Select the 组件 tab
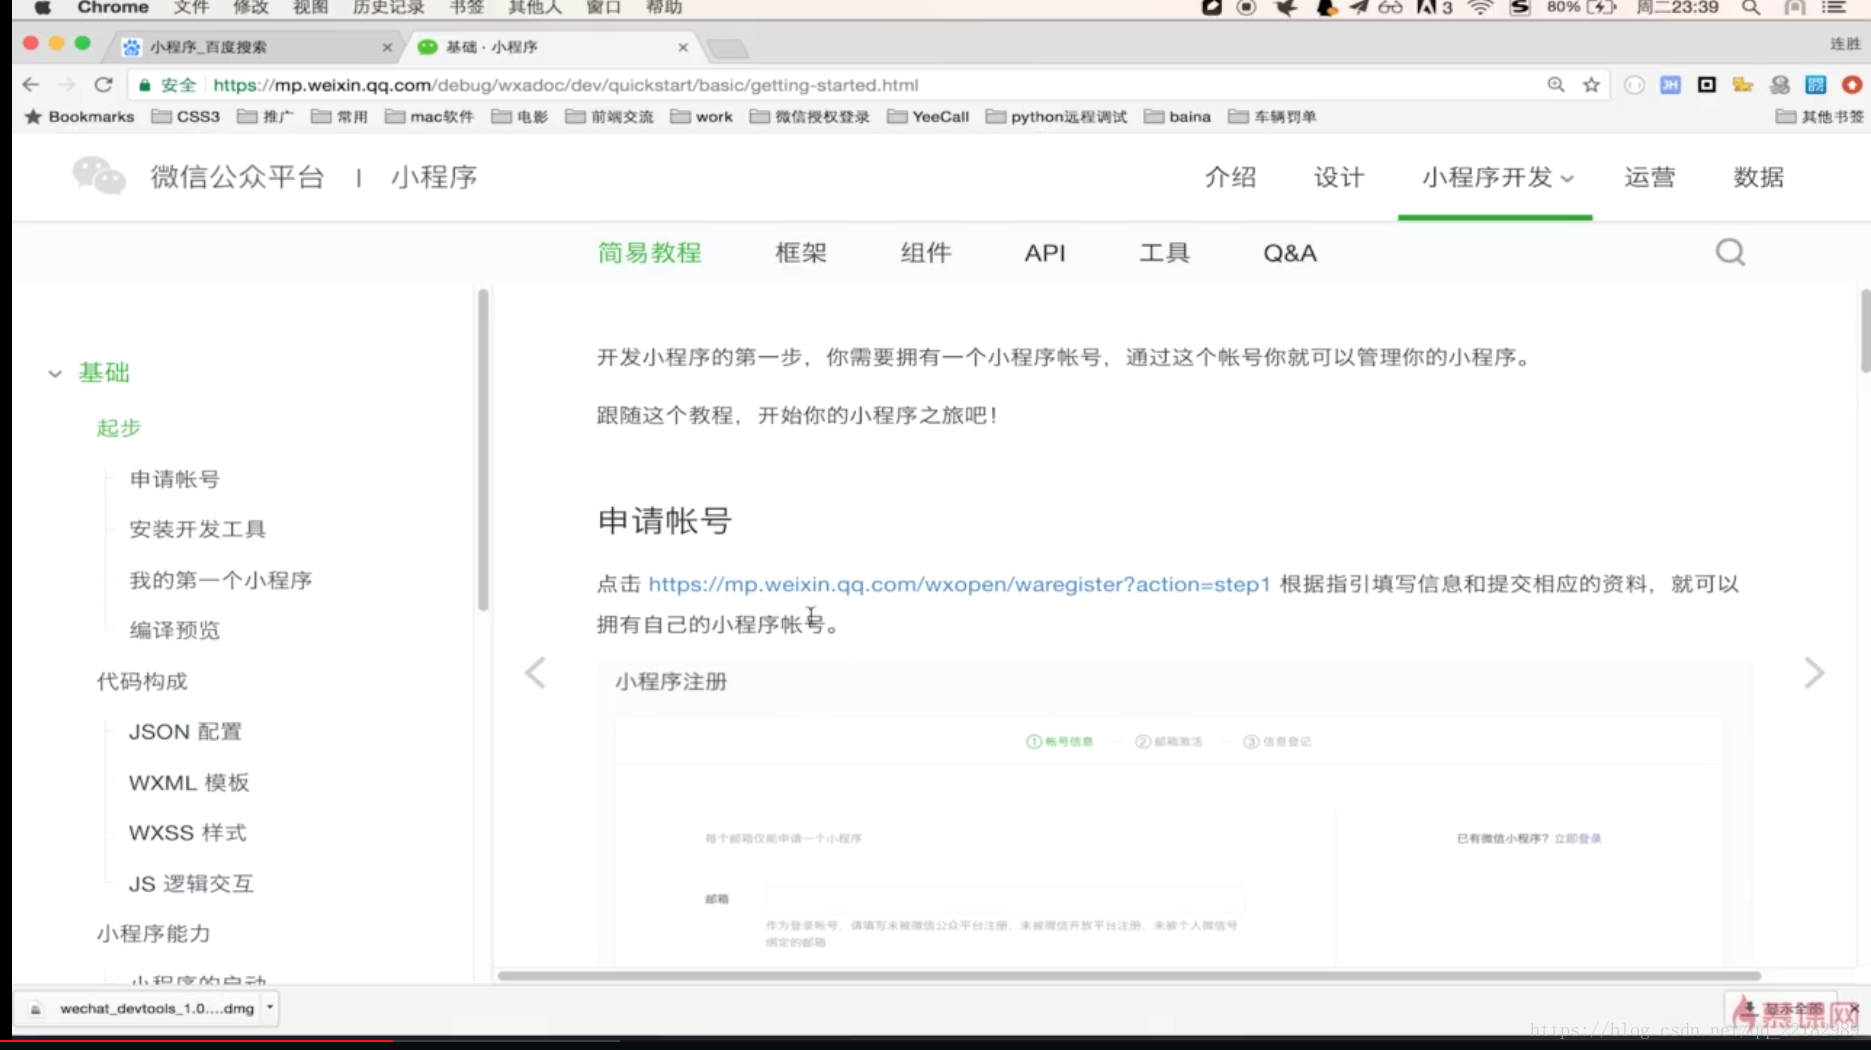The width and height of the screenshot is (1871, 1050). tap(926, 253)
